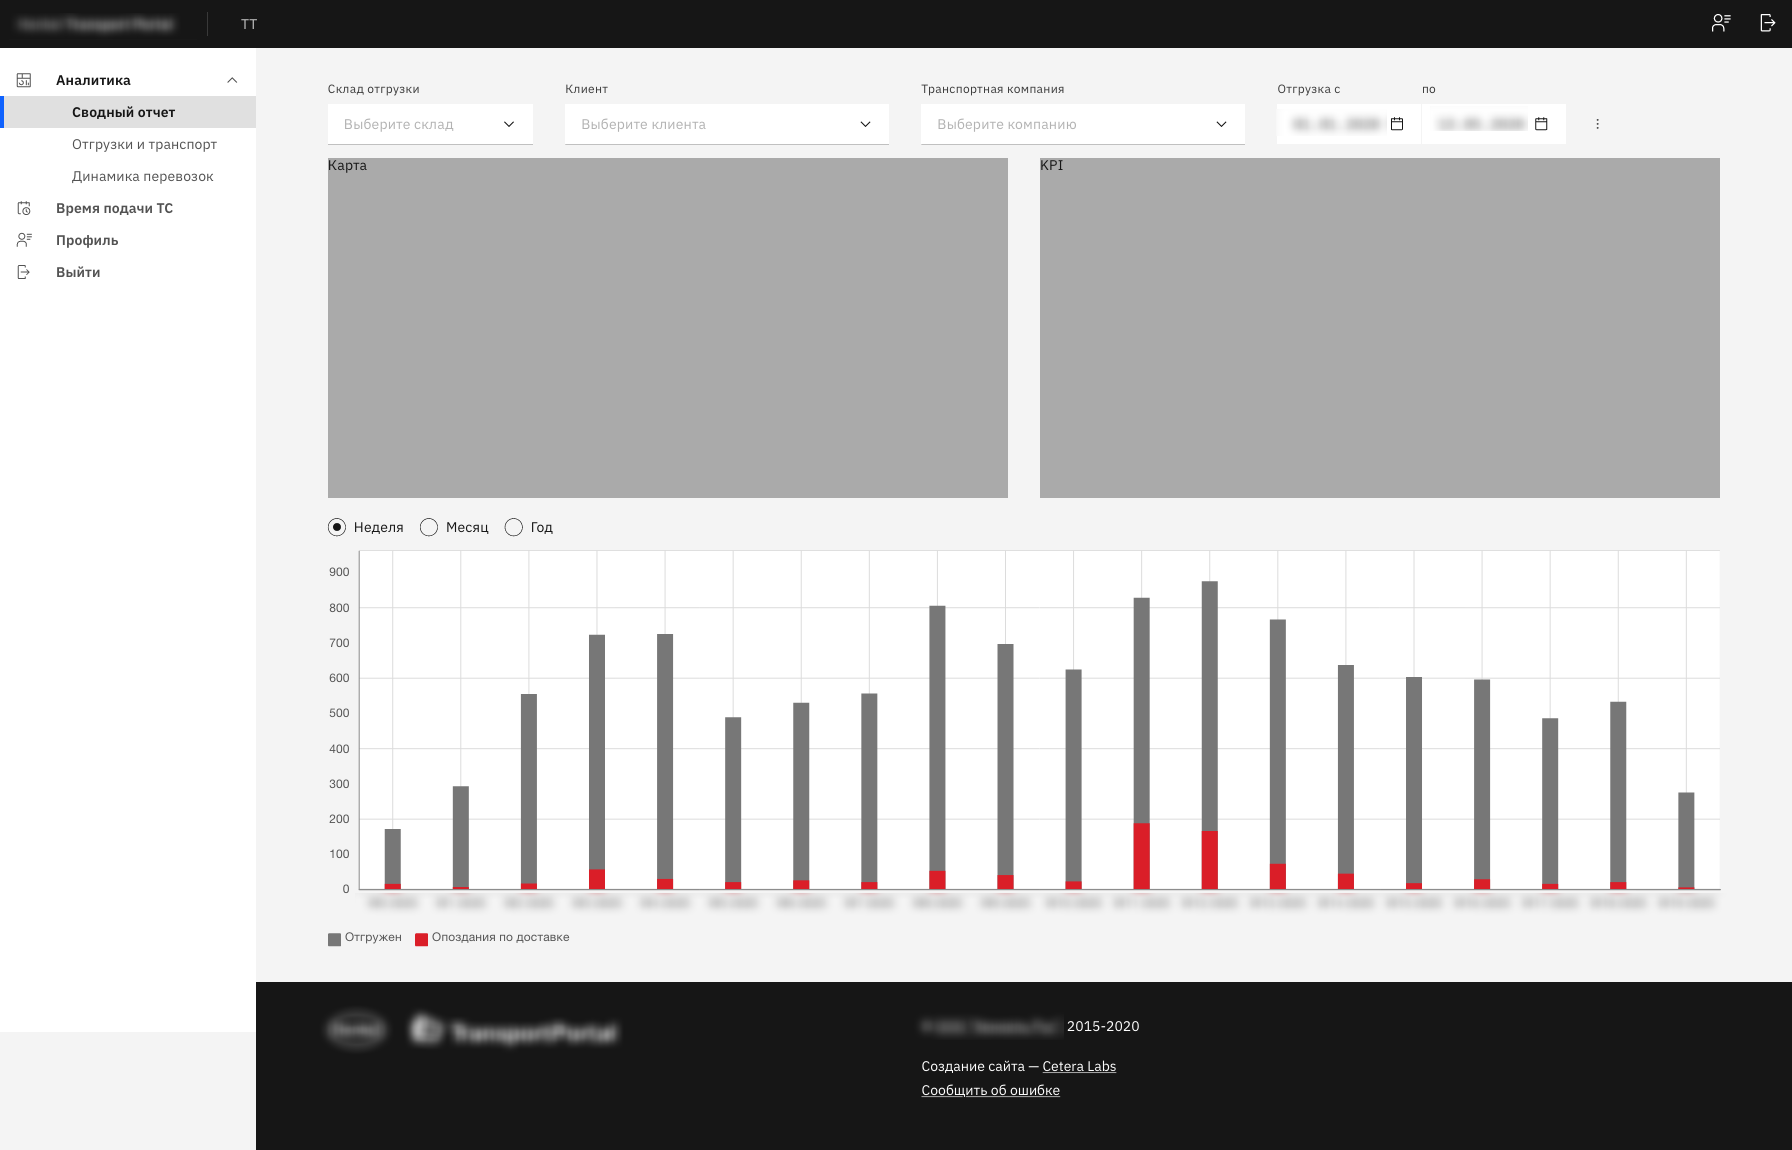The image size is (1792, 1150).
Task: Click the Профиль person icon in sidebar
Action: [24, 240]
